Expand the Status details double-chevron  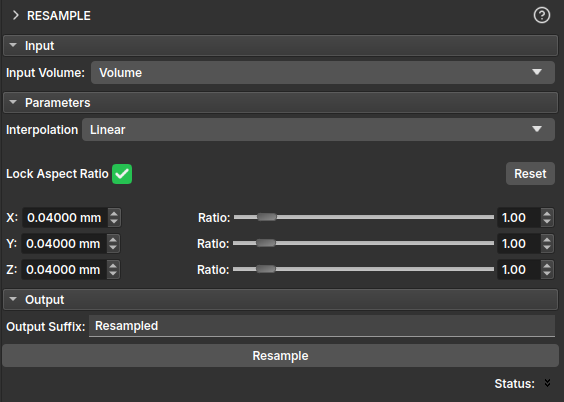[547, 383]
